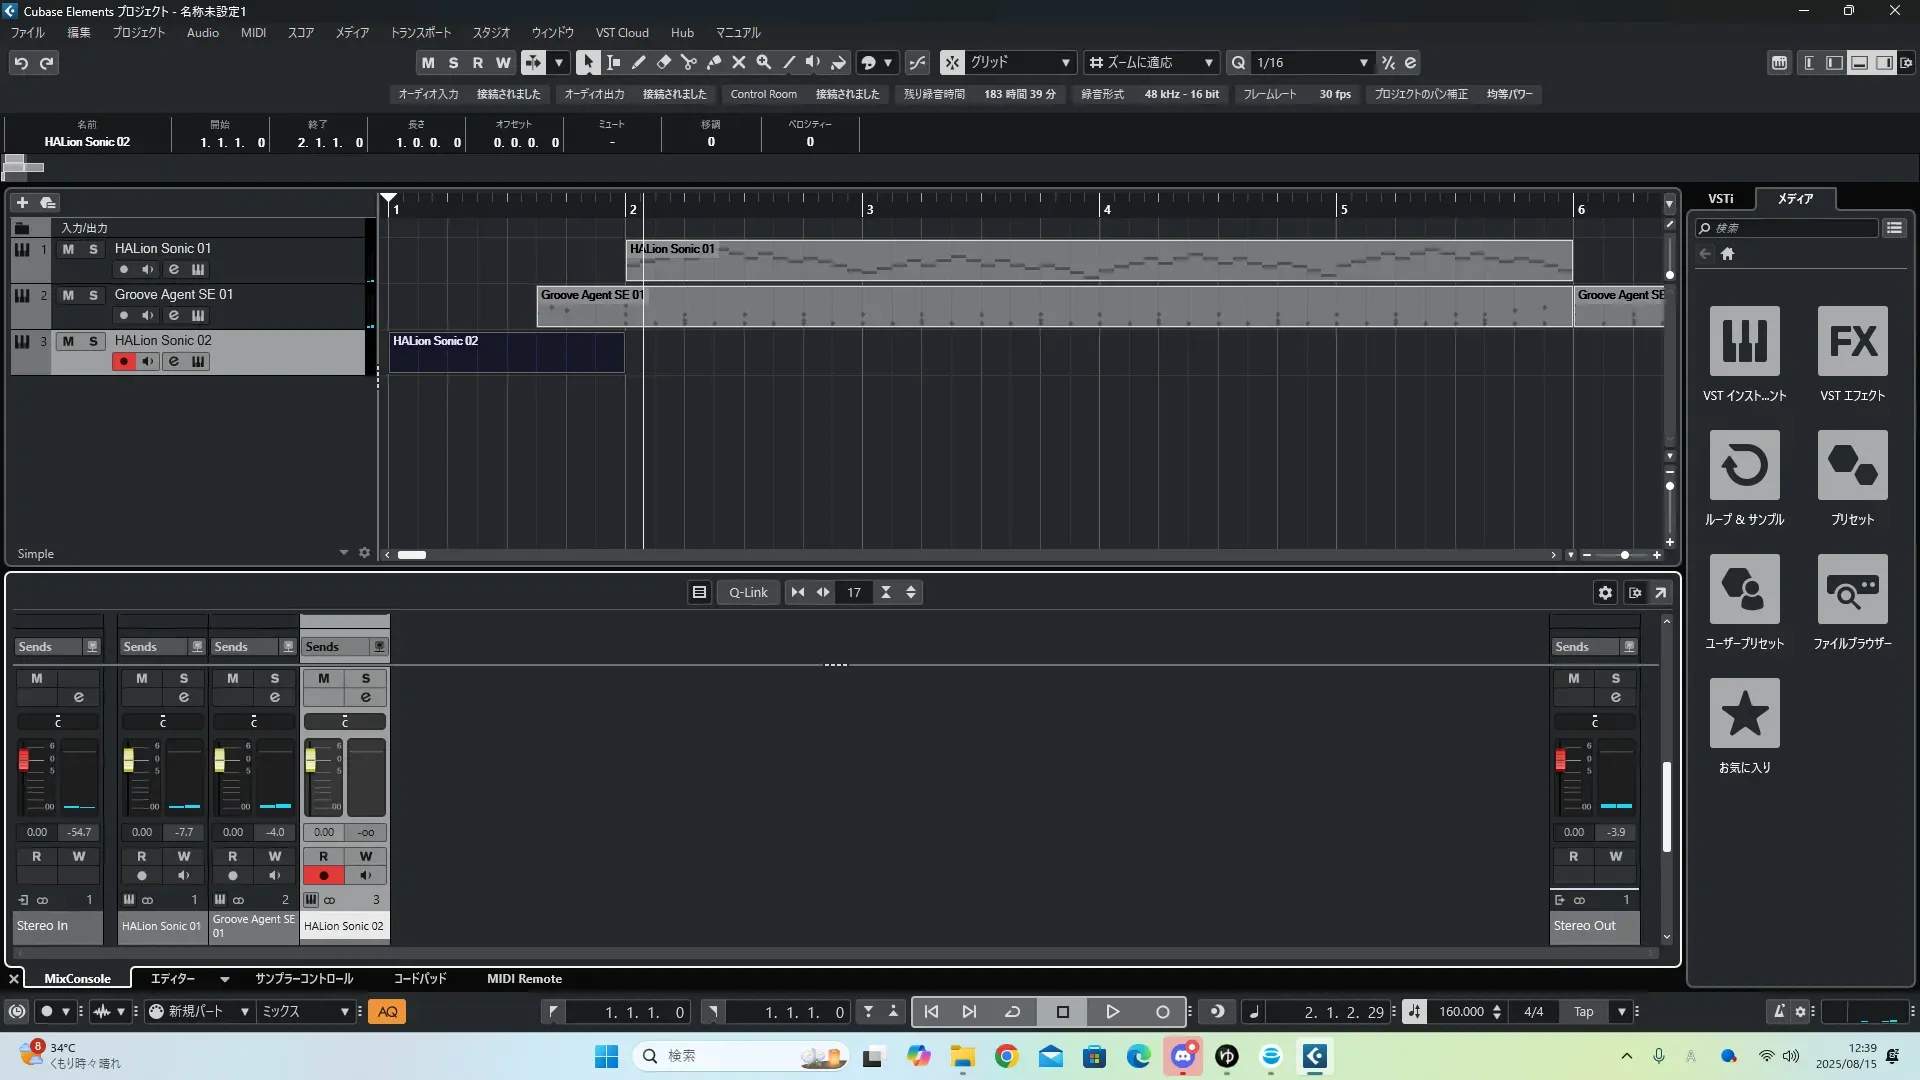Open the VST Effects FX tile
1920x1080 pixels.
[1852, 341]
